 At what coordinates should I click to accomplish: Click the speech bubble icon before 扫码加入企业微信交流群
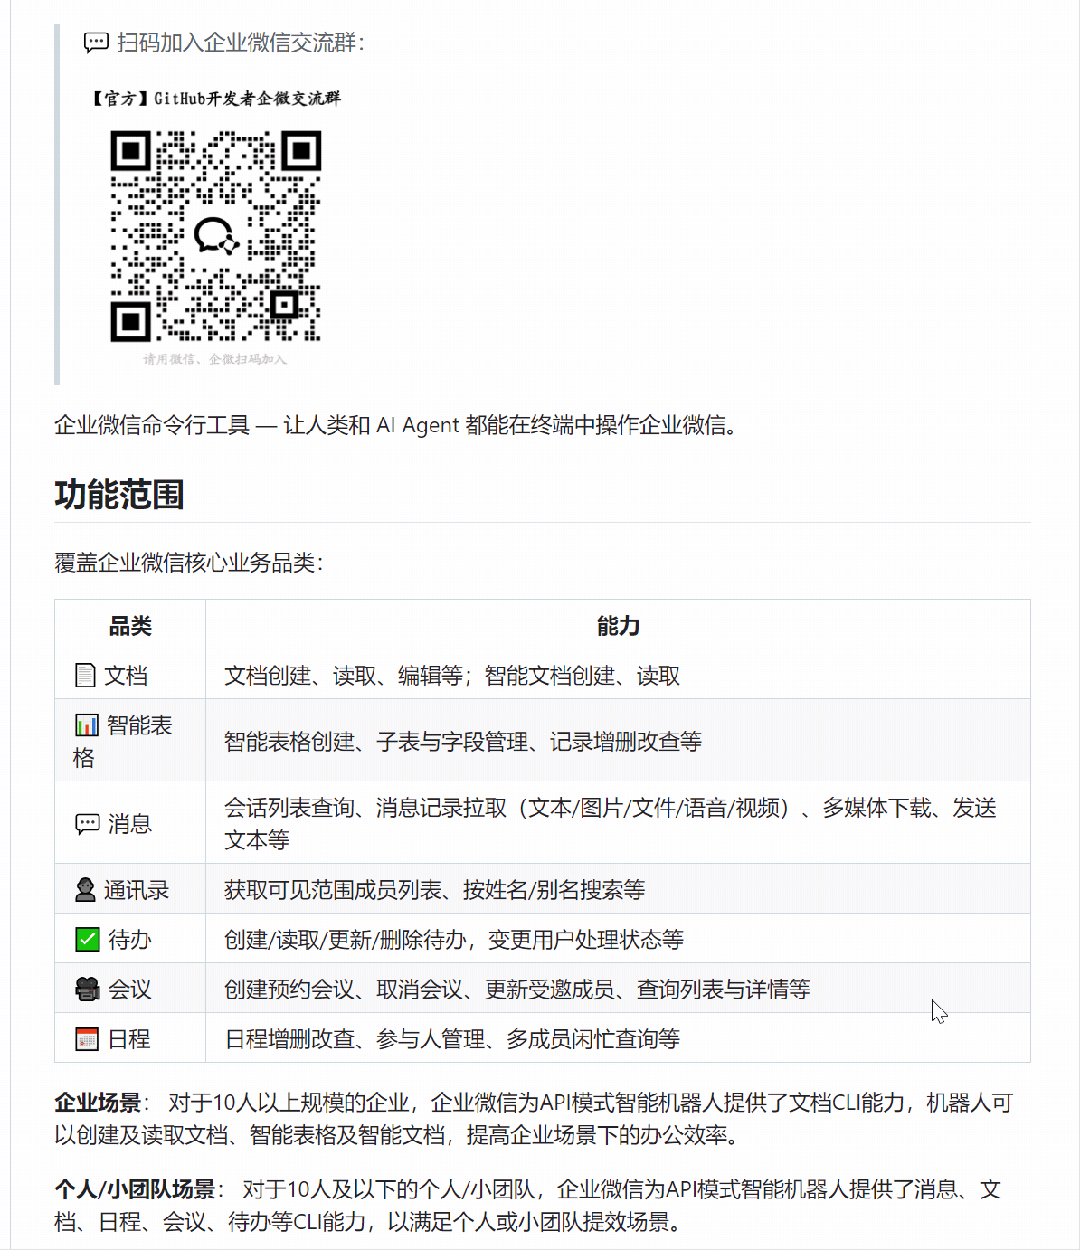(x=96, y=42)
